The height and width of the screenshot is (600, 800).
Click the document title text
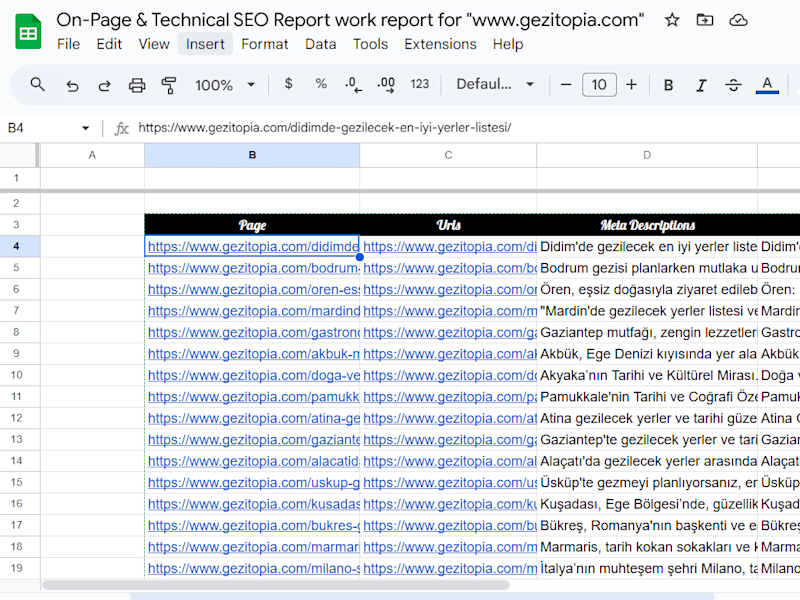pos(350,20)
